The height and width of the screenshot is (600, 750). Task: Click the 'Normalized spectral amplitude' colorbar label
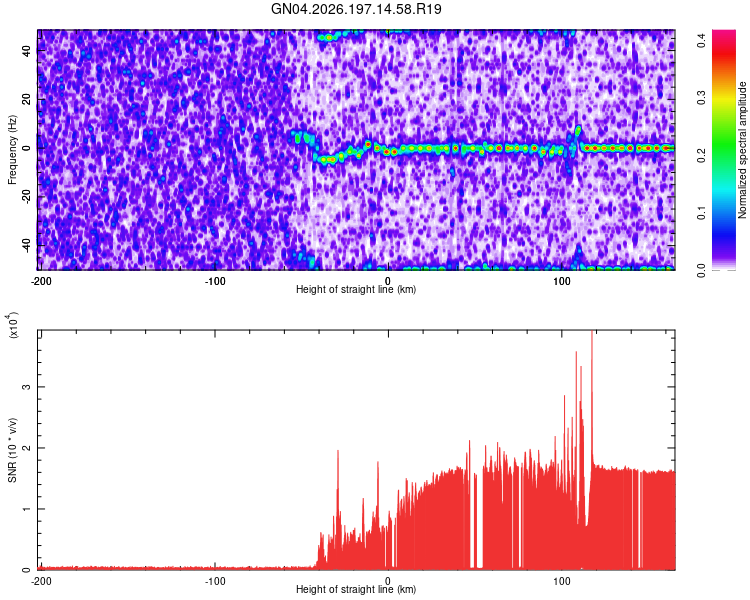[742, 150]
